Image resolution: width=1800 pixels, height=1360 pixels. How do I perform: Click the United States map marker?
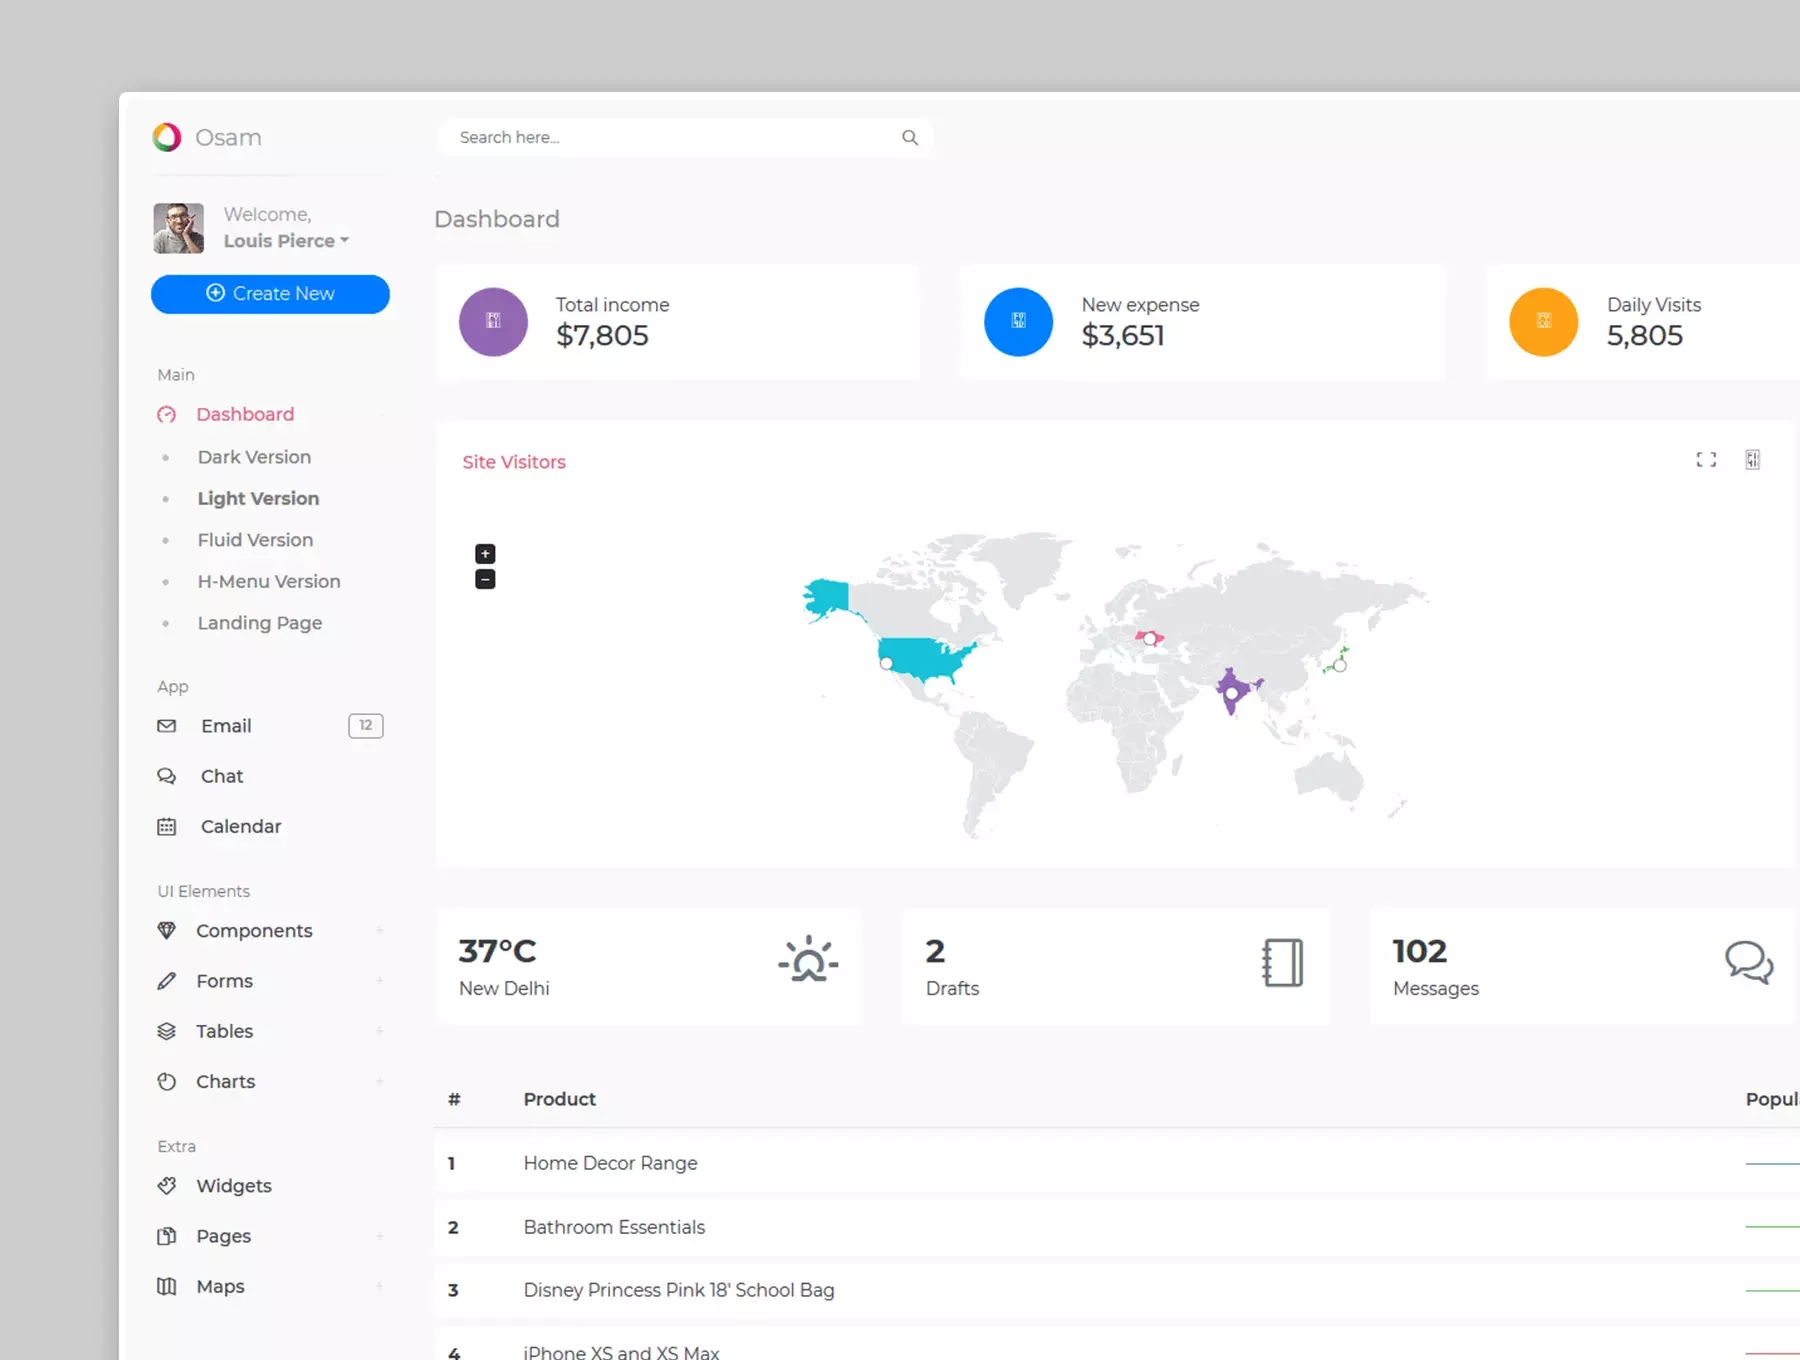[886, 663]
